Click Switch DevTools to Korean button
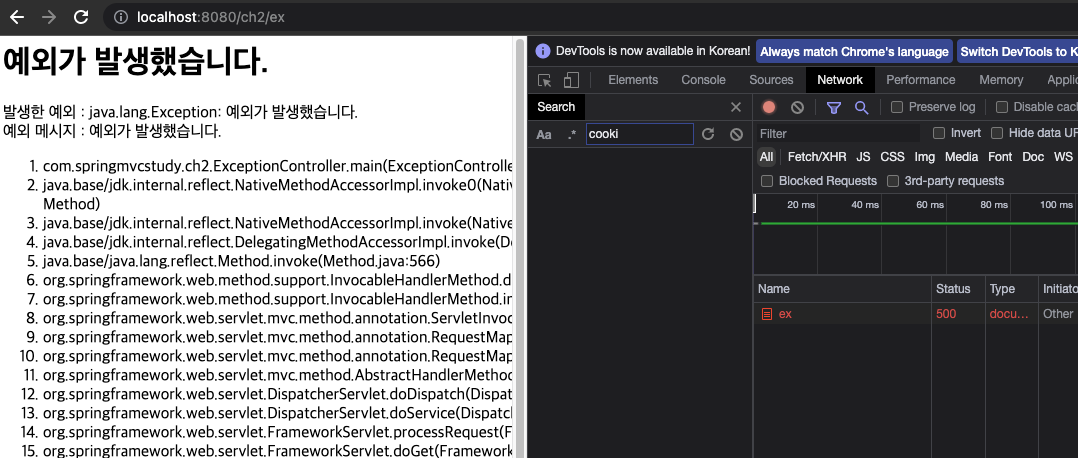This screenshot has width=1078, height=458. point(1018,52)
